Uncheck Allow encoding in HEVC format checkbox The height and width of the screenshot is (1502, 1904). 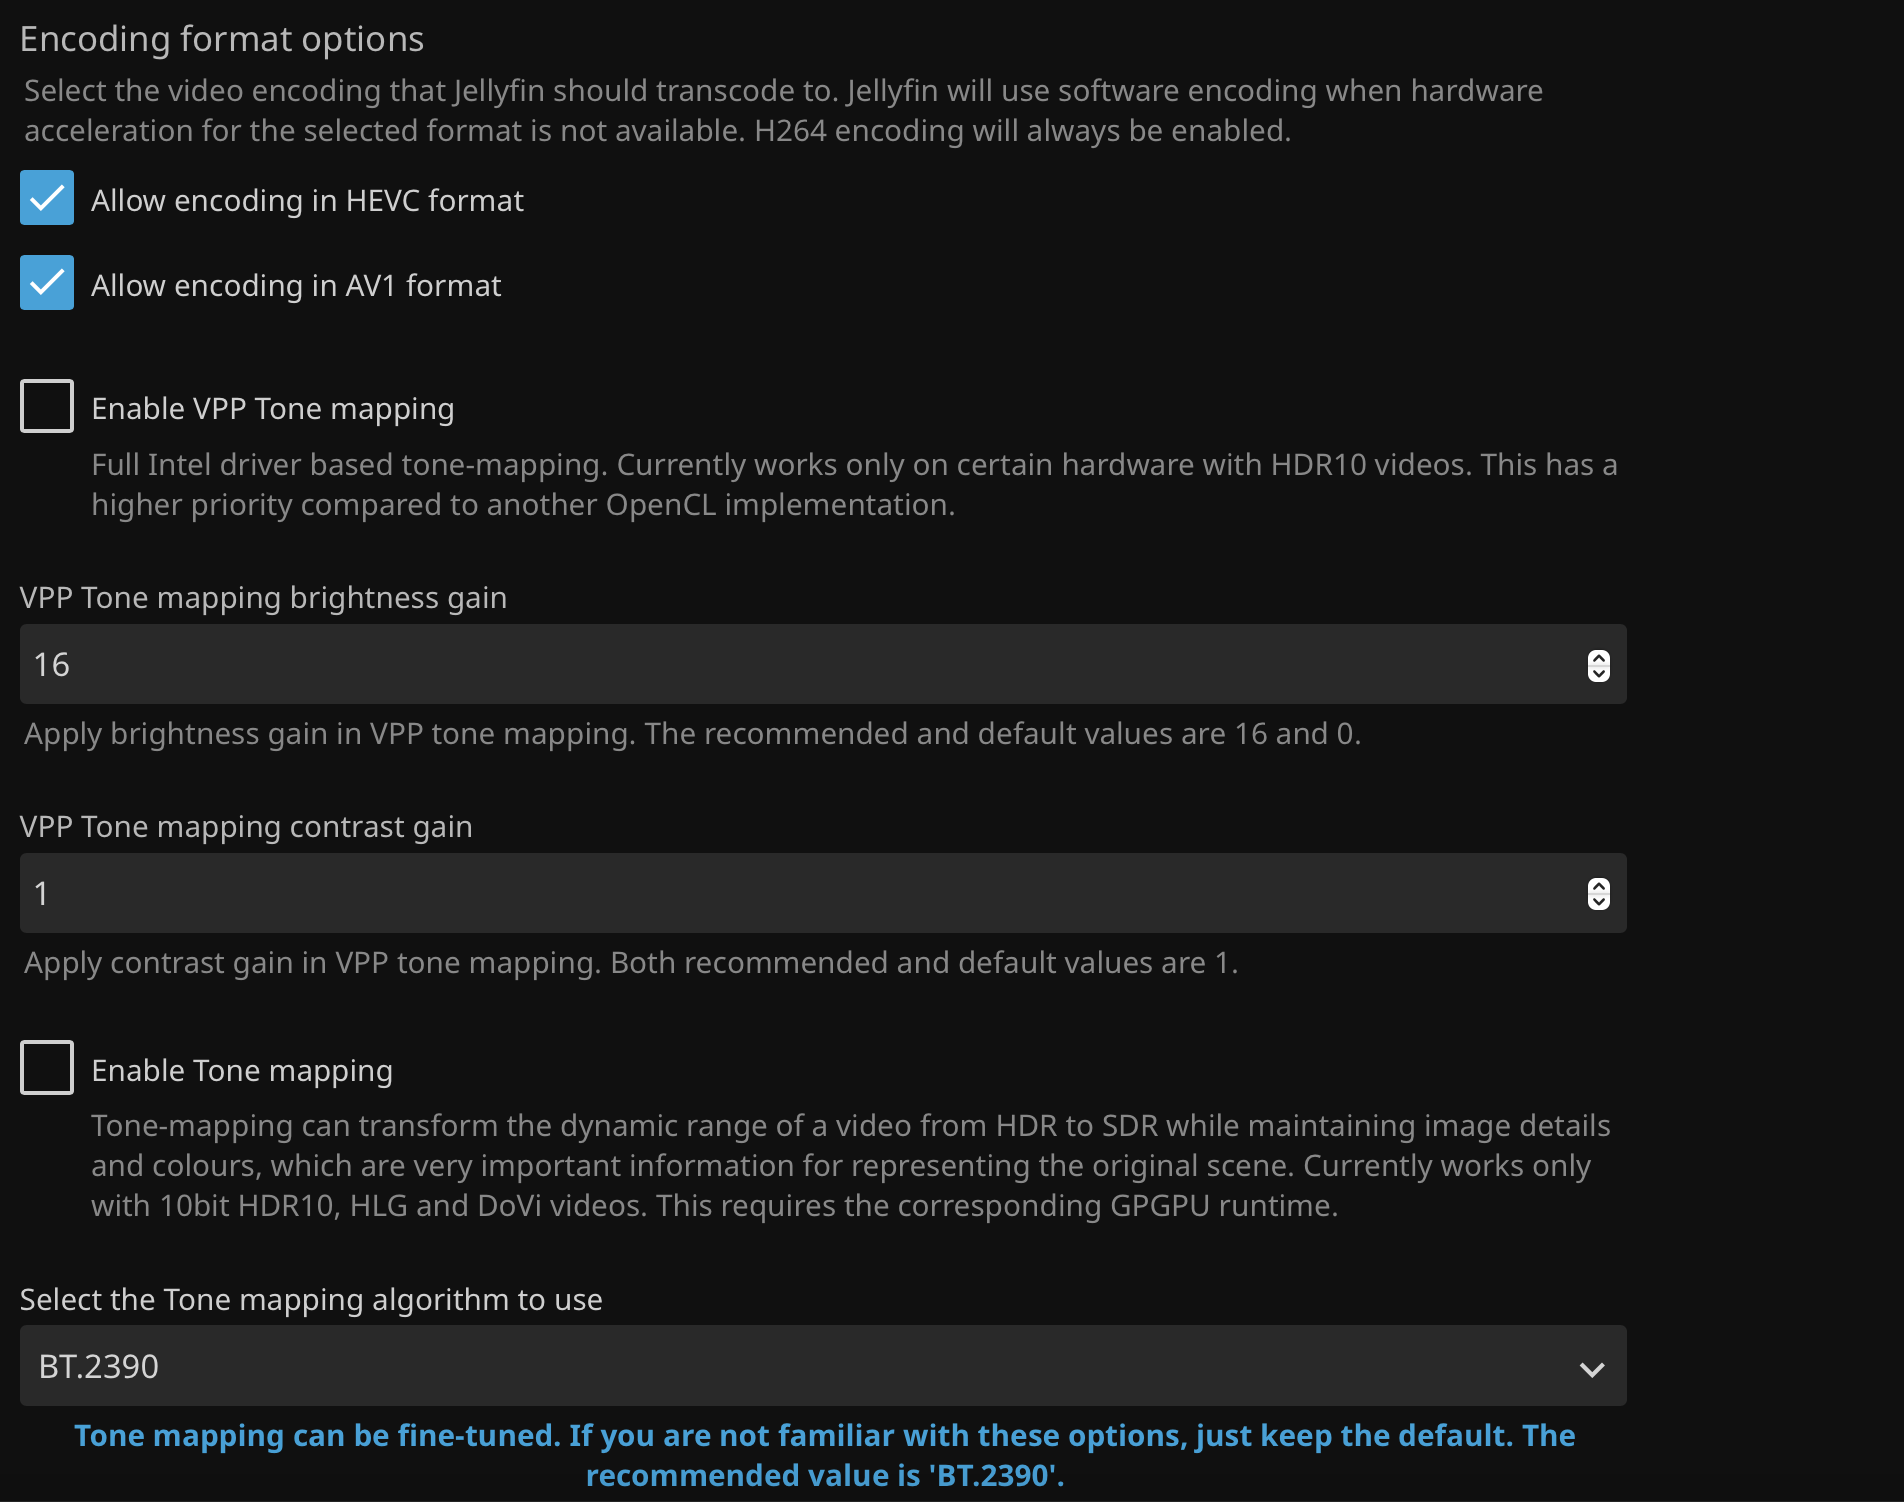[x=47, y=198]
